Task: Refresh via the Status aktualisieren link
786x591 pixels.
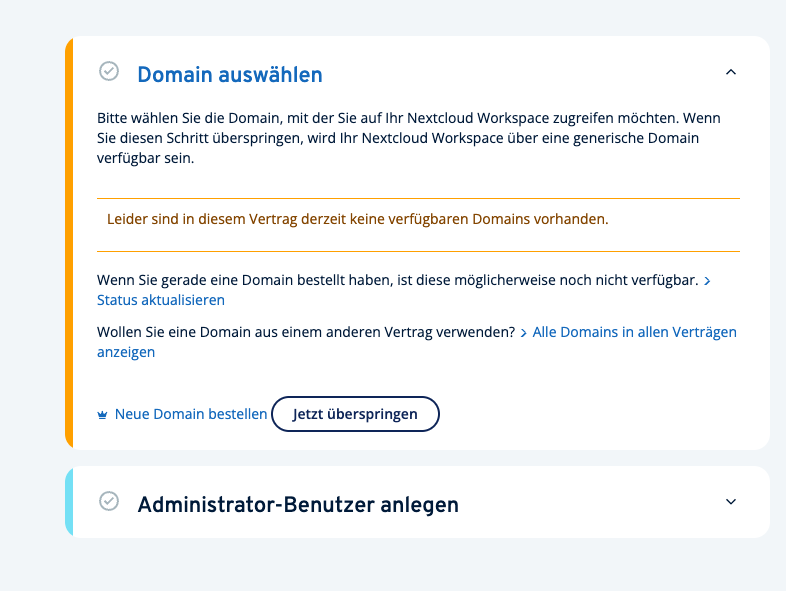Action: (161, 300)
